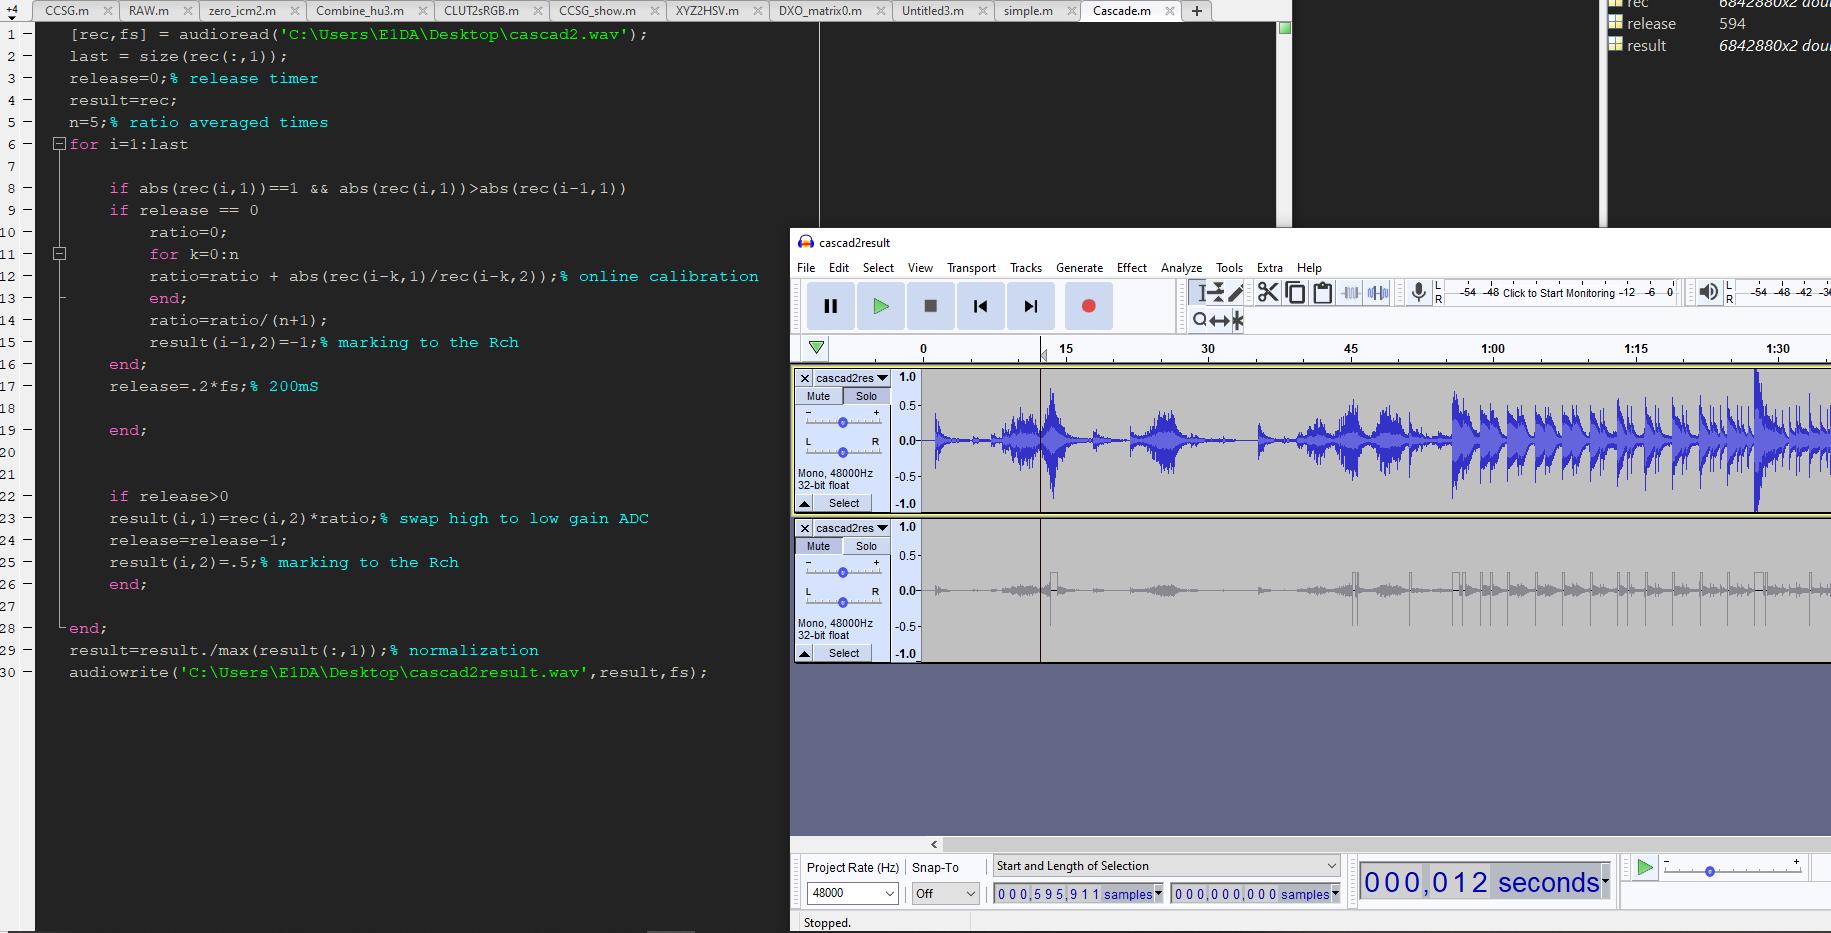The image size is (1831, 933).
Task: Toggle Mute on the second track
Action: pos(818,546)
